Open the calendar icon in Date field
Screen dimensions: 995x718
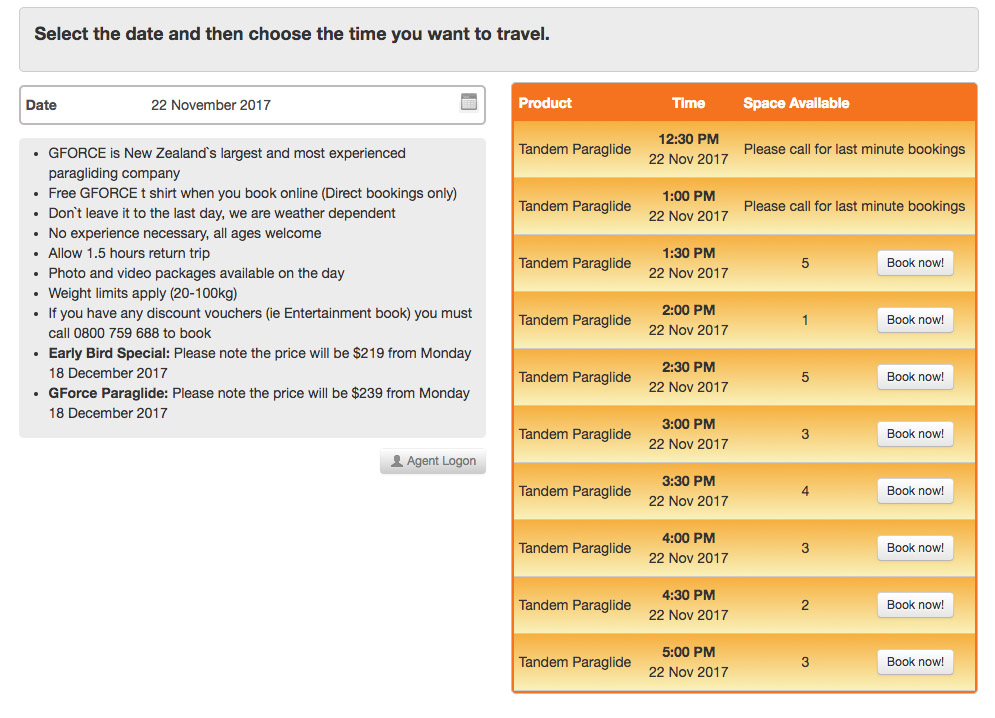(469, 102)
